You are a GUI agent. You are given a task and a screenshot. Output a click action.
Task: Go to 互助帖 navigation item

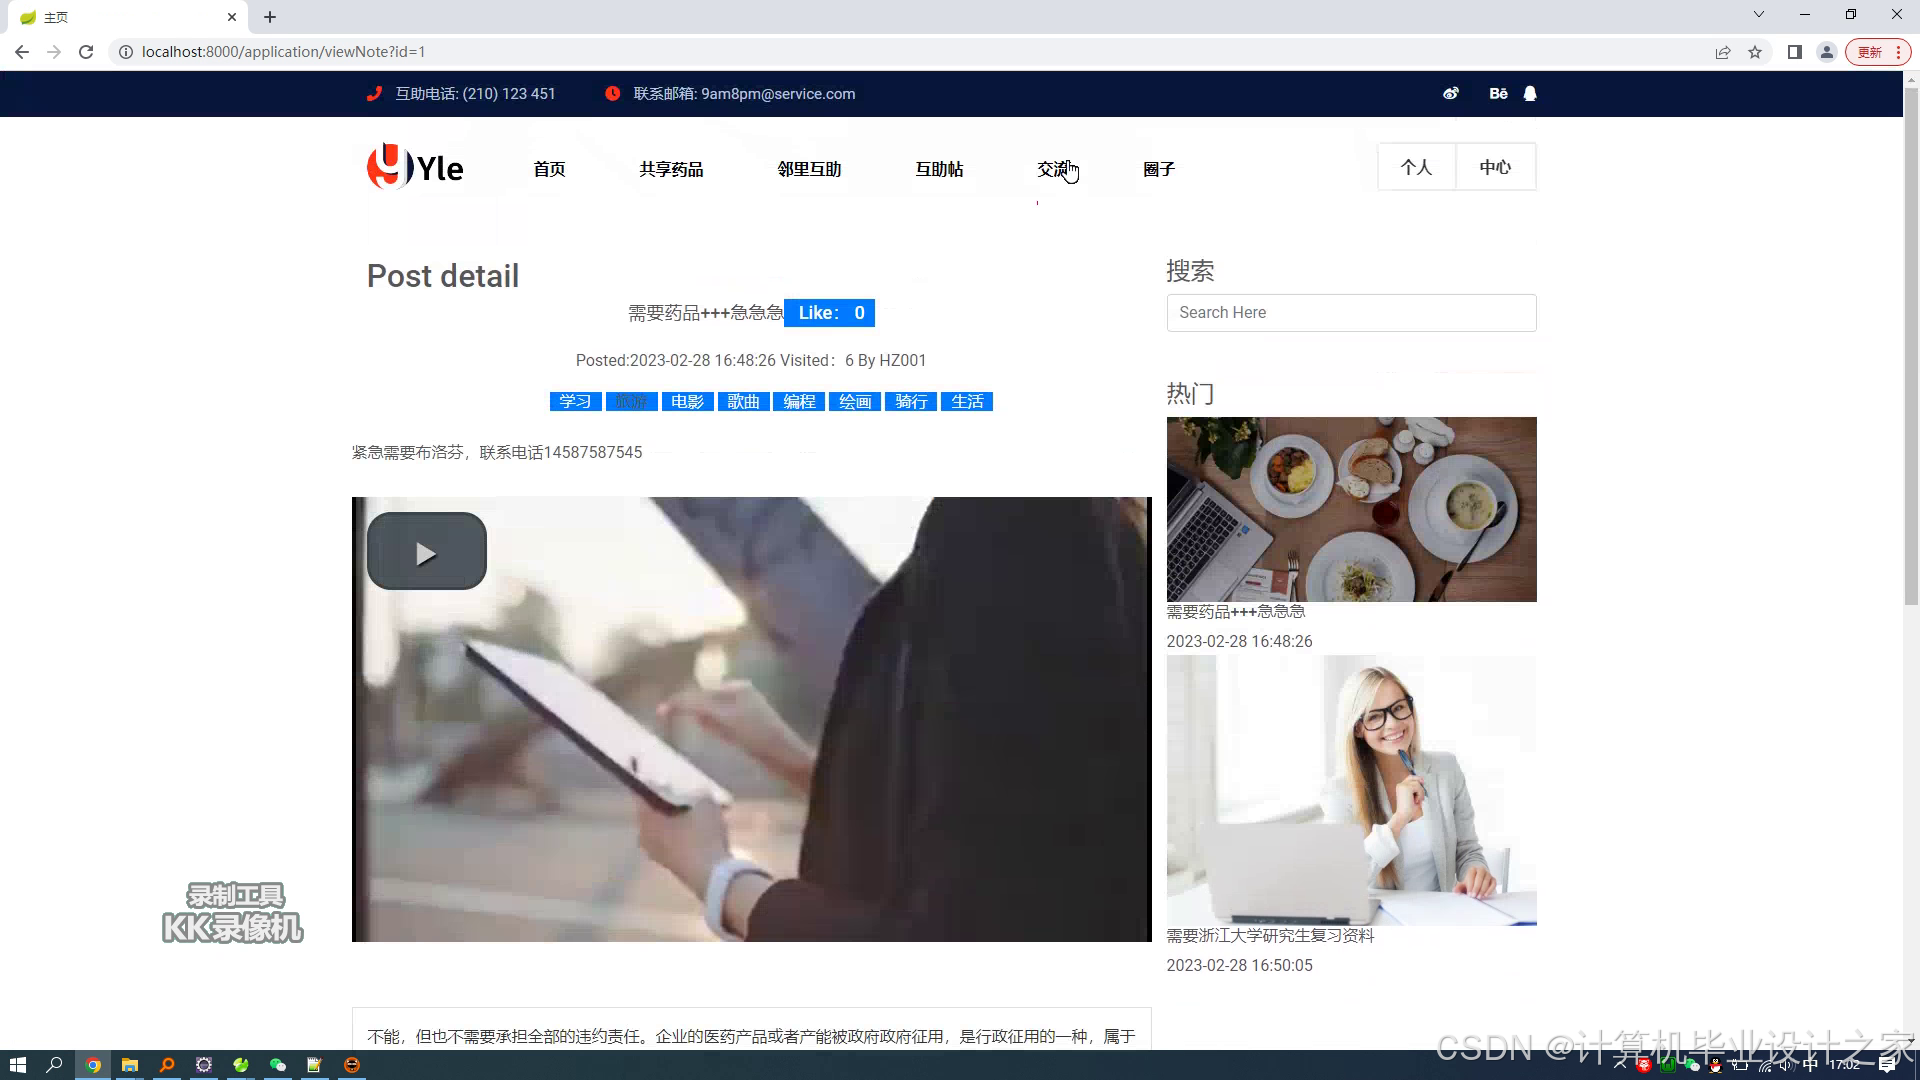pyautogui.click(x=939, y=169)
